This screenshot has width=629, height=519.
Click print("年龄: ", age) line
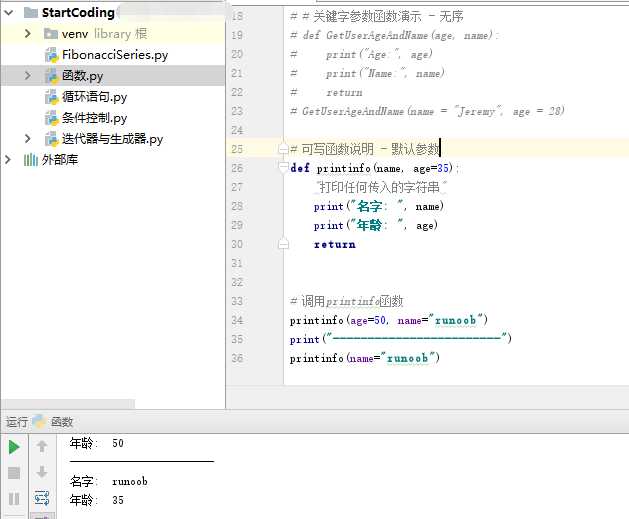[x=375, y=225]
